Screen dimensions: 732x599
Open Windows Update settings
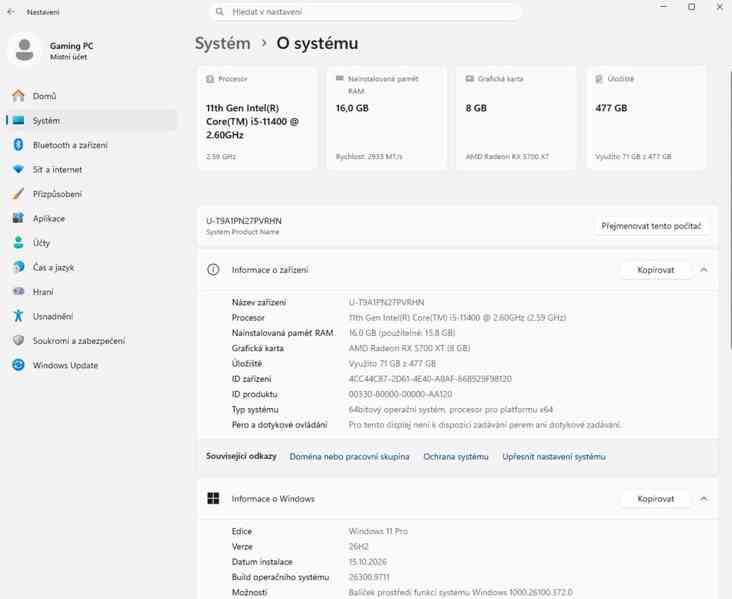coord(92,365)
